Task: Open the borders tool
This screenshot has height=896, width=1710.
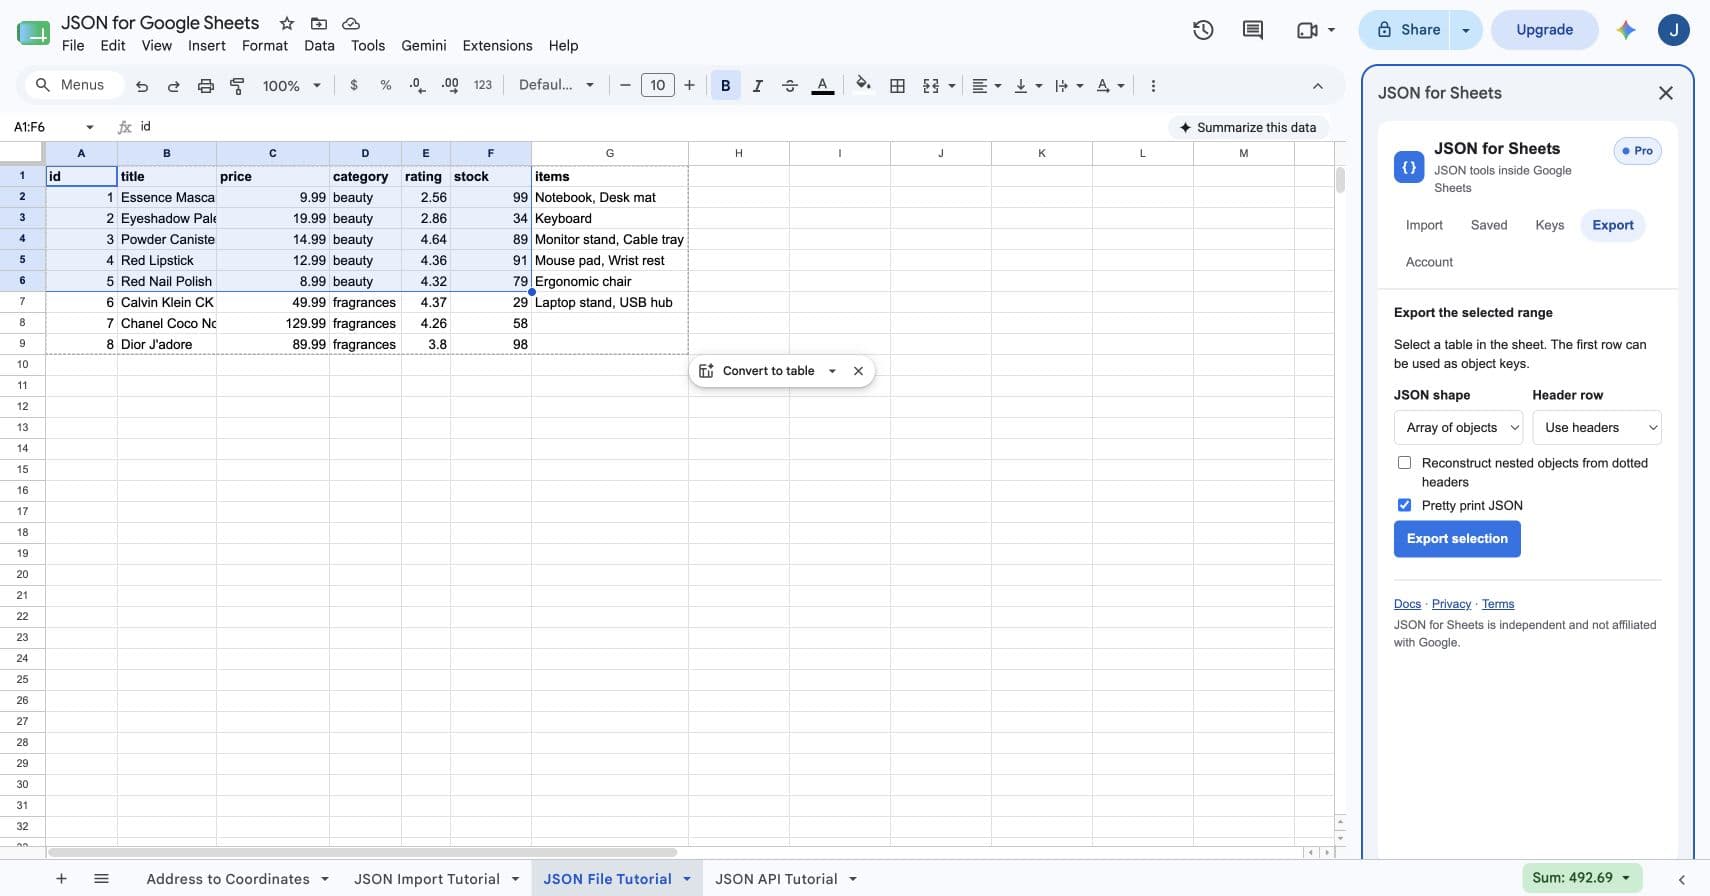Action: point(897,86)
